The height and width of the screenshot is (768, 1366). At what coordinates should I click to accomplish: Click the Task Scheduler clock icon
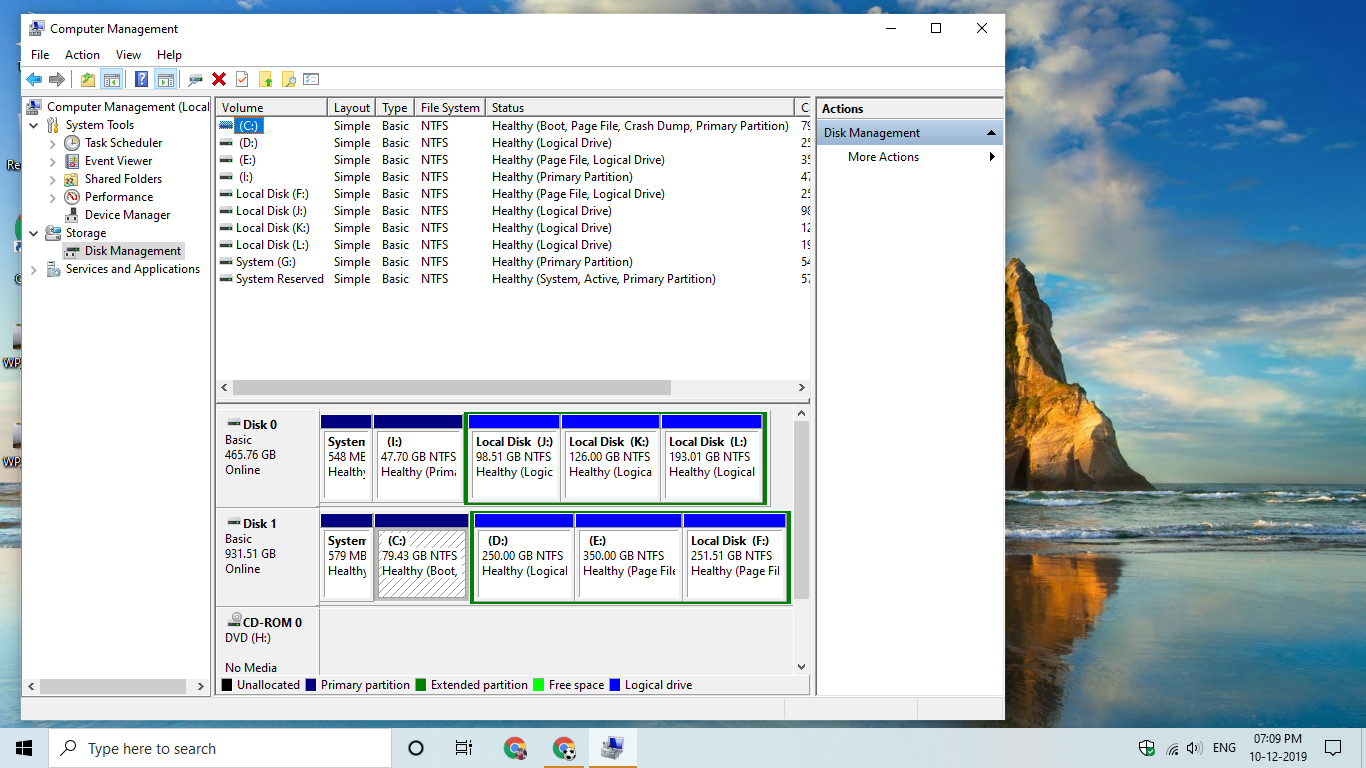click(x=72, y=143)
